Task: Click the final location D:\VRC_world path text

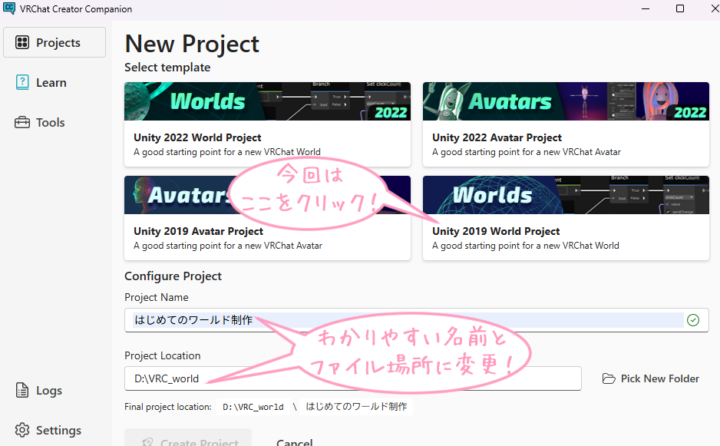Action: (x=253, y=407)
